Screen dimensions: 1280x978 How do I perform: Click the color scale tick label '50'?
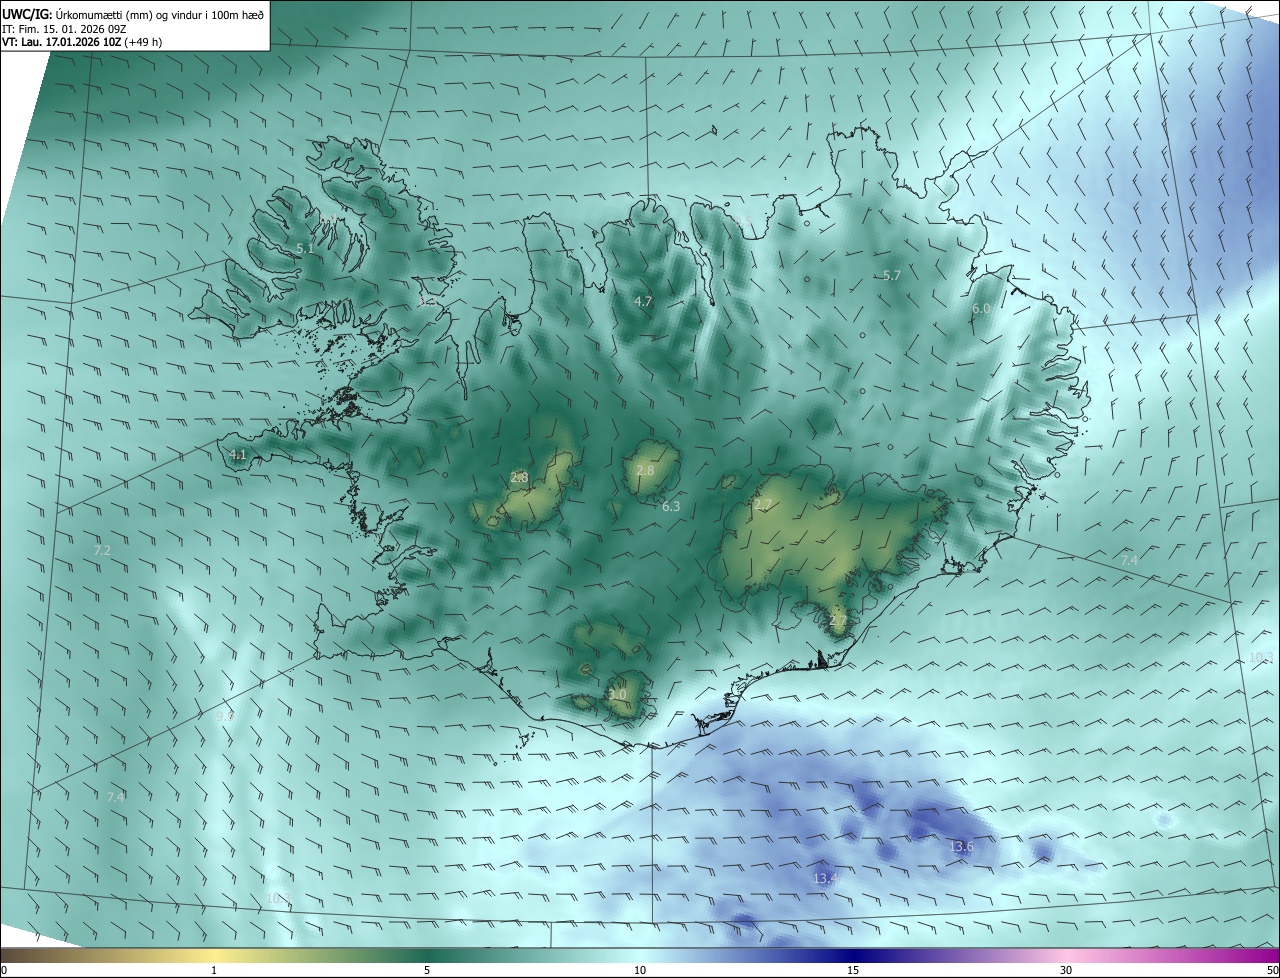1272,970
